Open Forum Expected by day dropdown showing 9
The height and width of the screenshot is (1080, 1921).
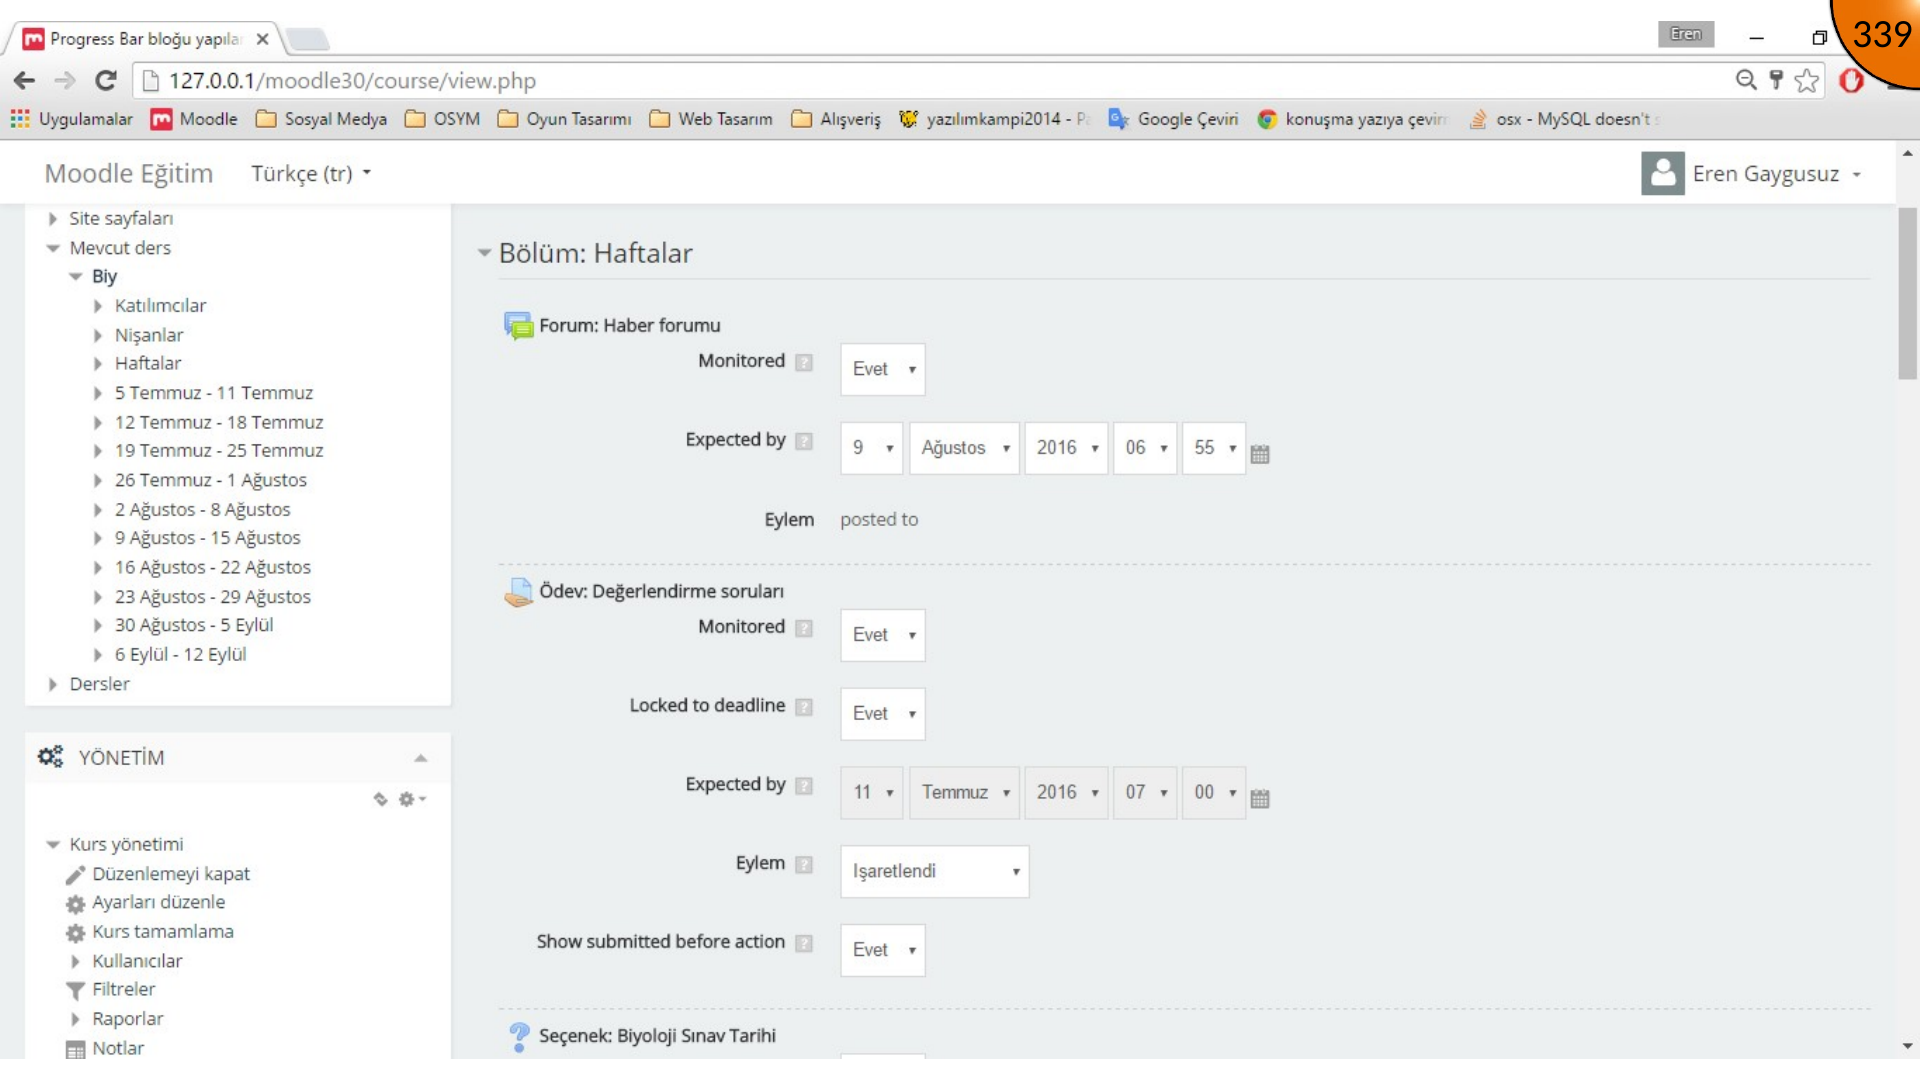coord(872,448)
